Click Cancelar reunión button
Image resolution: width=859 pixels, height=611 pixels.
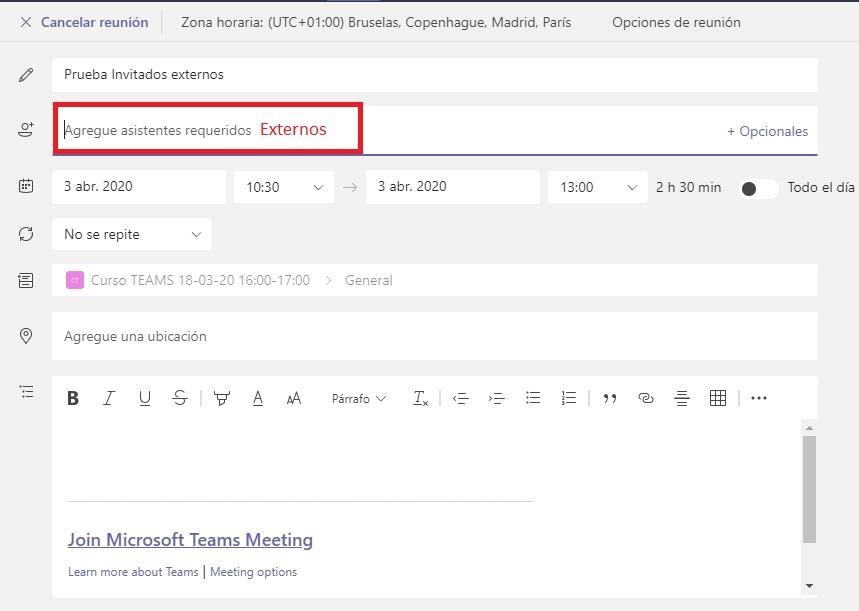84,22
